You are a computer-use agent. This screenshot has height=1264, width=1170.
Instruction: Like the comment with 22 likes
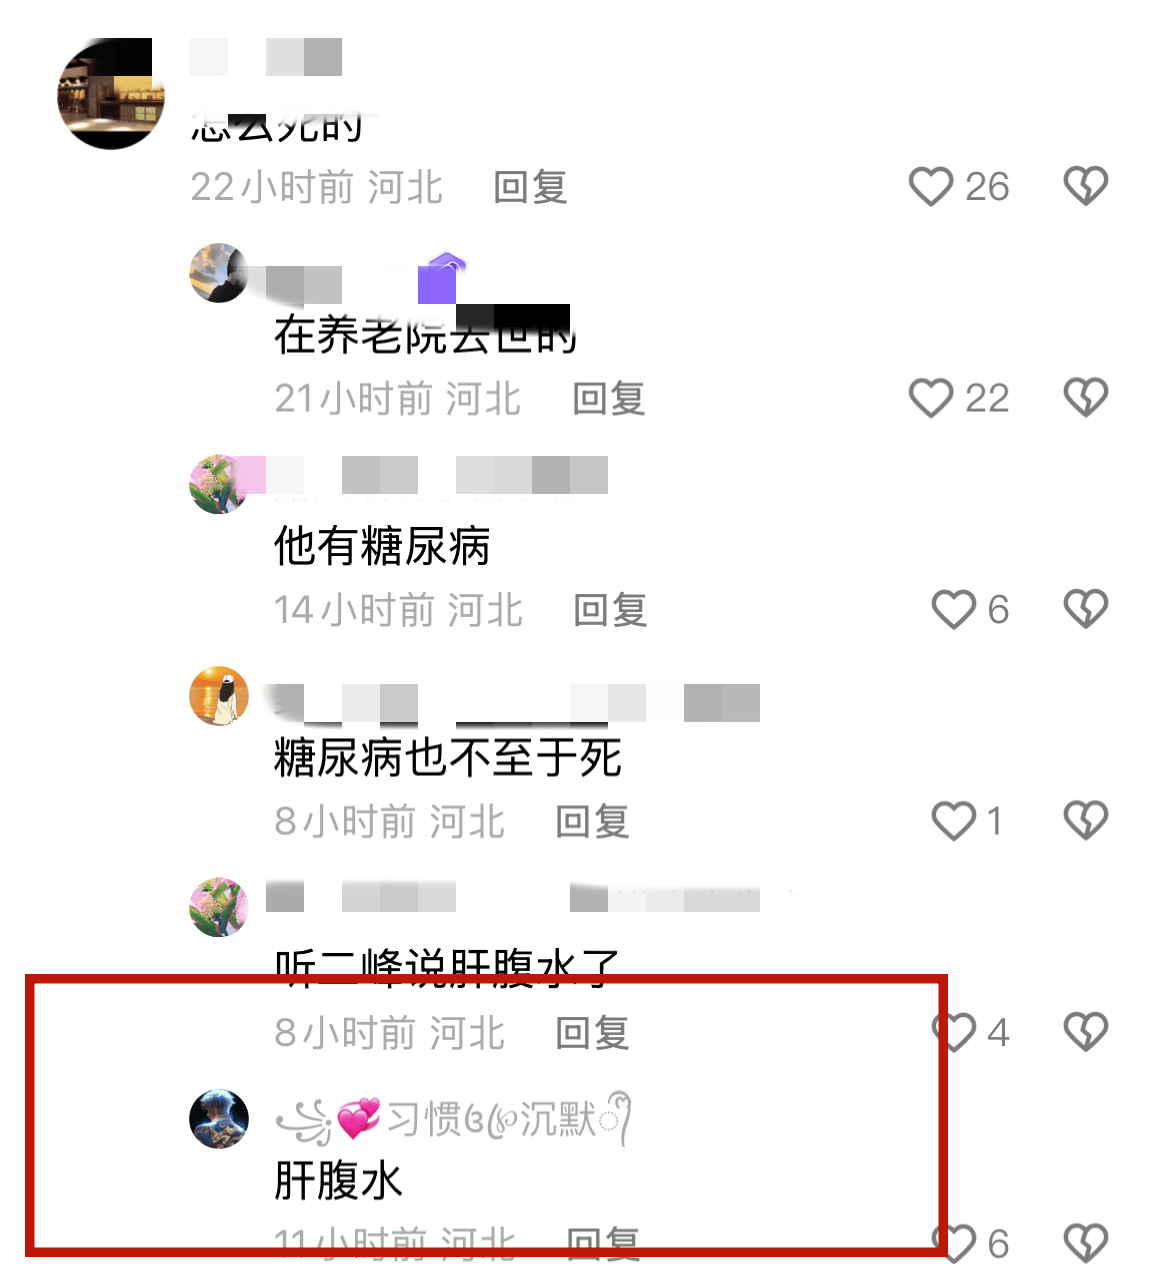pyautogui.click(x=930, y=398)
